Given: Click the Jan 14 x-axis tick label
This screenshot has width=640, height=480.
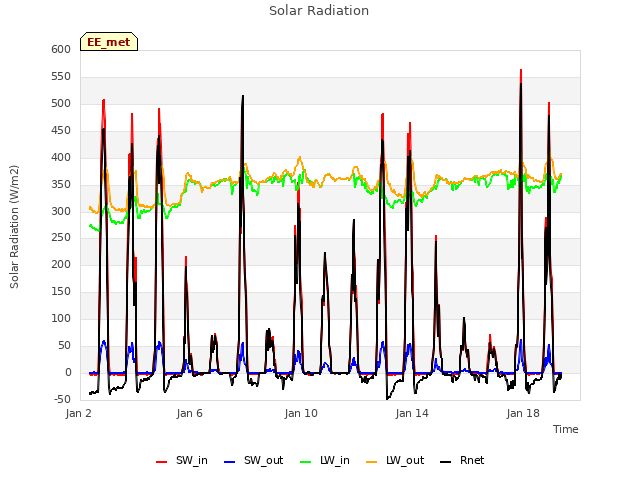Looking at the screenshot, I should pyautogui.click(x=412, y=413).
